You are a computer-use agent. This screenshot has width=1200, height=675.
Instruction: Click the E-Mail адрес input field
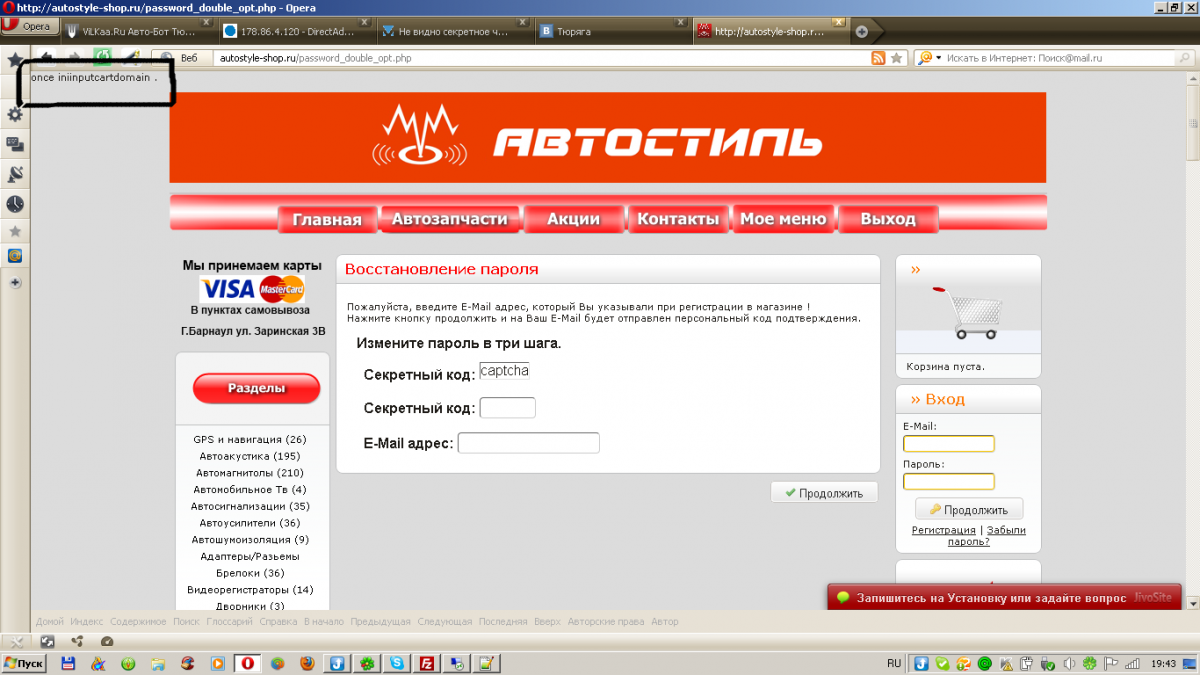click(529, 443)
